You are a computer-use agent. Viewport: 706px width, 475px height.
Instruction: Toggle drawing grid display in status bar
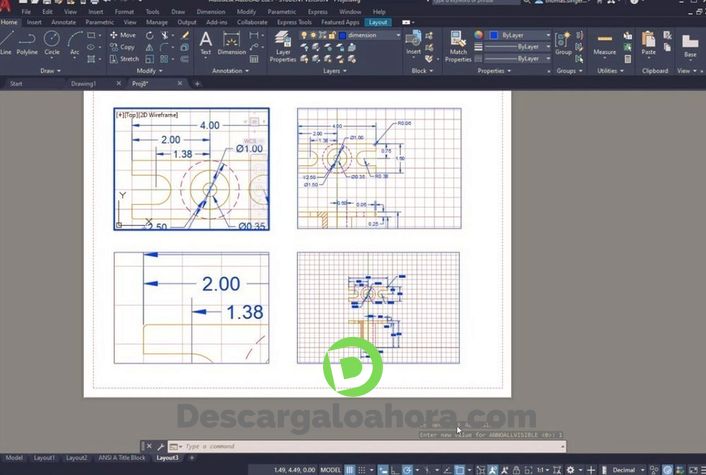[x=350, y=470]
